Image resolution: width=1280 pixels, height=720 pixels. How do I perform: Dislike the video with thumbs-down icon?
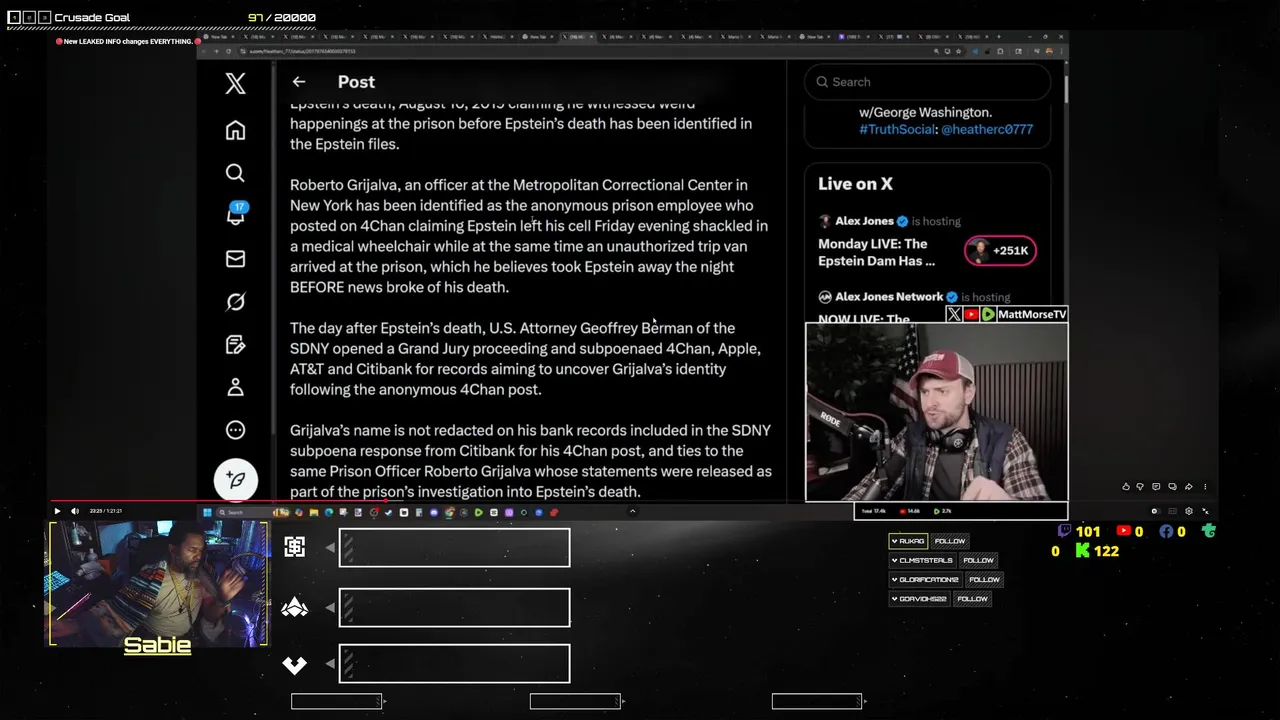(1140, 487)
